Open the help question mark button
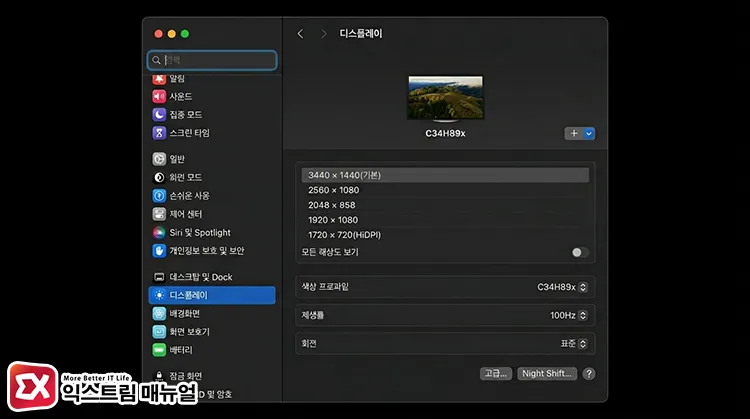 point(589,374)
